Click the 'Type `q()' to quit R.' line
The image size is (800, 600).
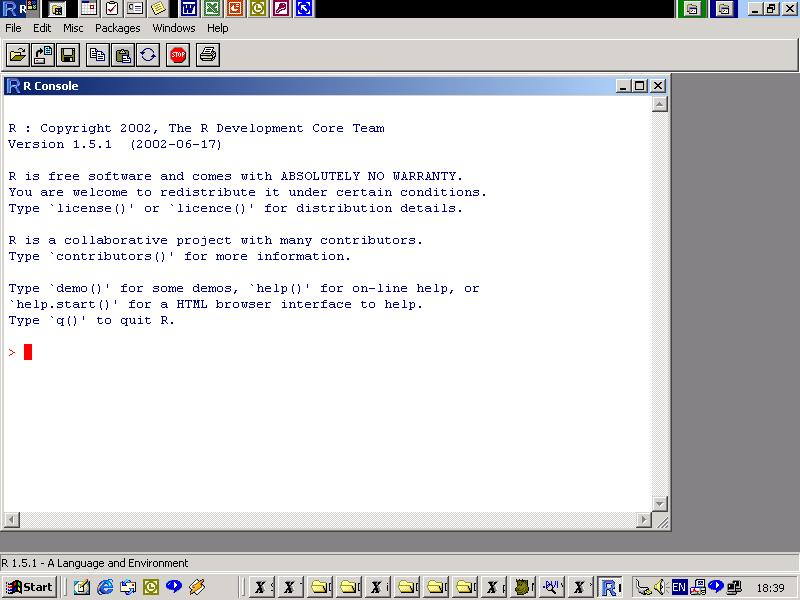pyautogui.click(x=92, y=320)
